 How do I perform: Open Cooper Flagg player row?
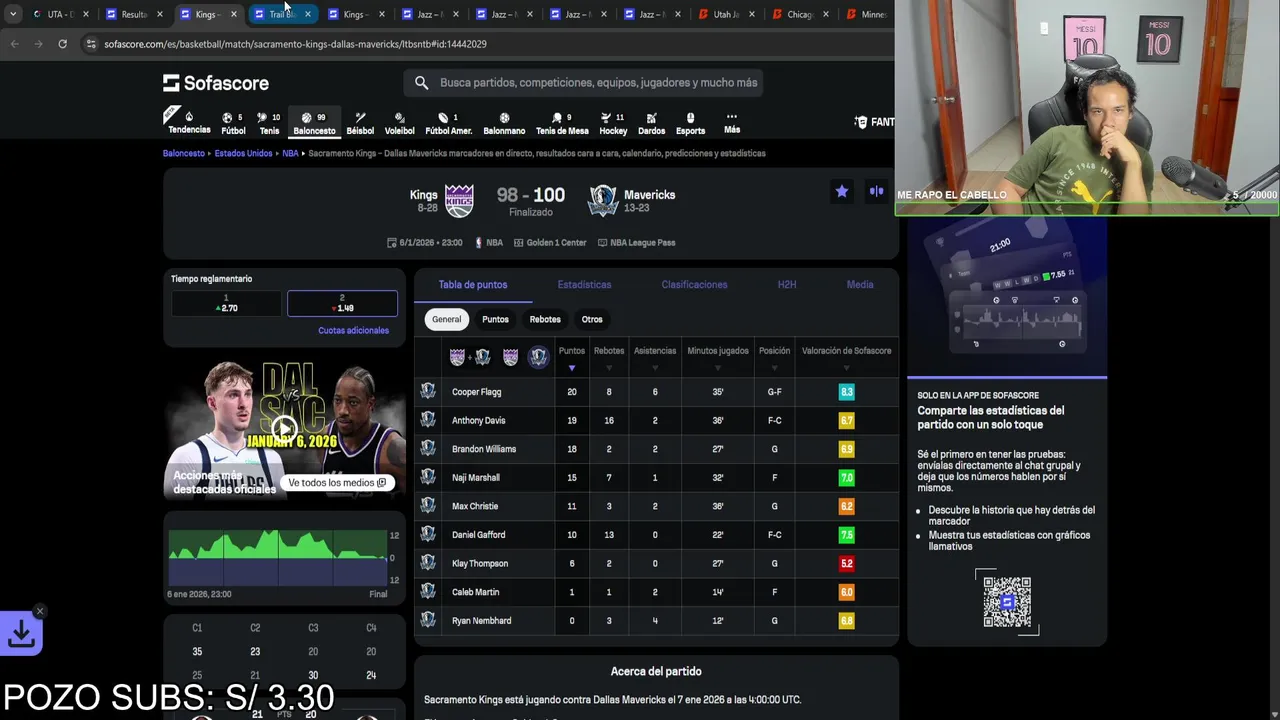click(x=656, y=392)
